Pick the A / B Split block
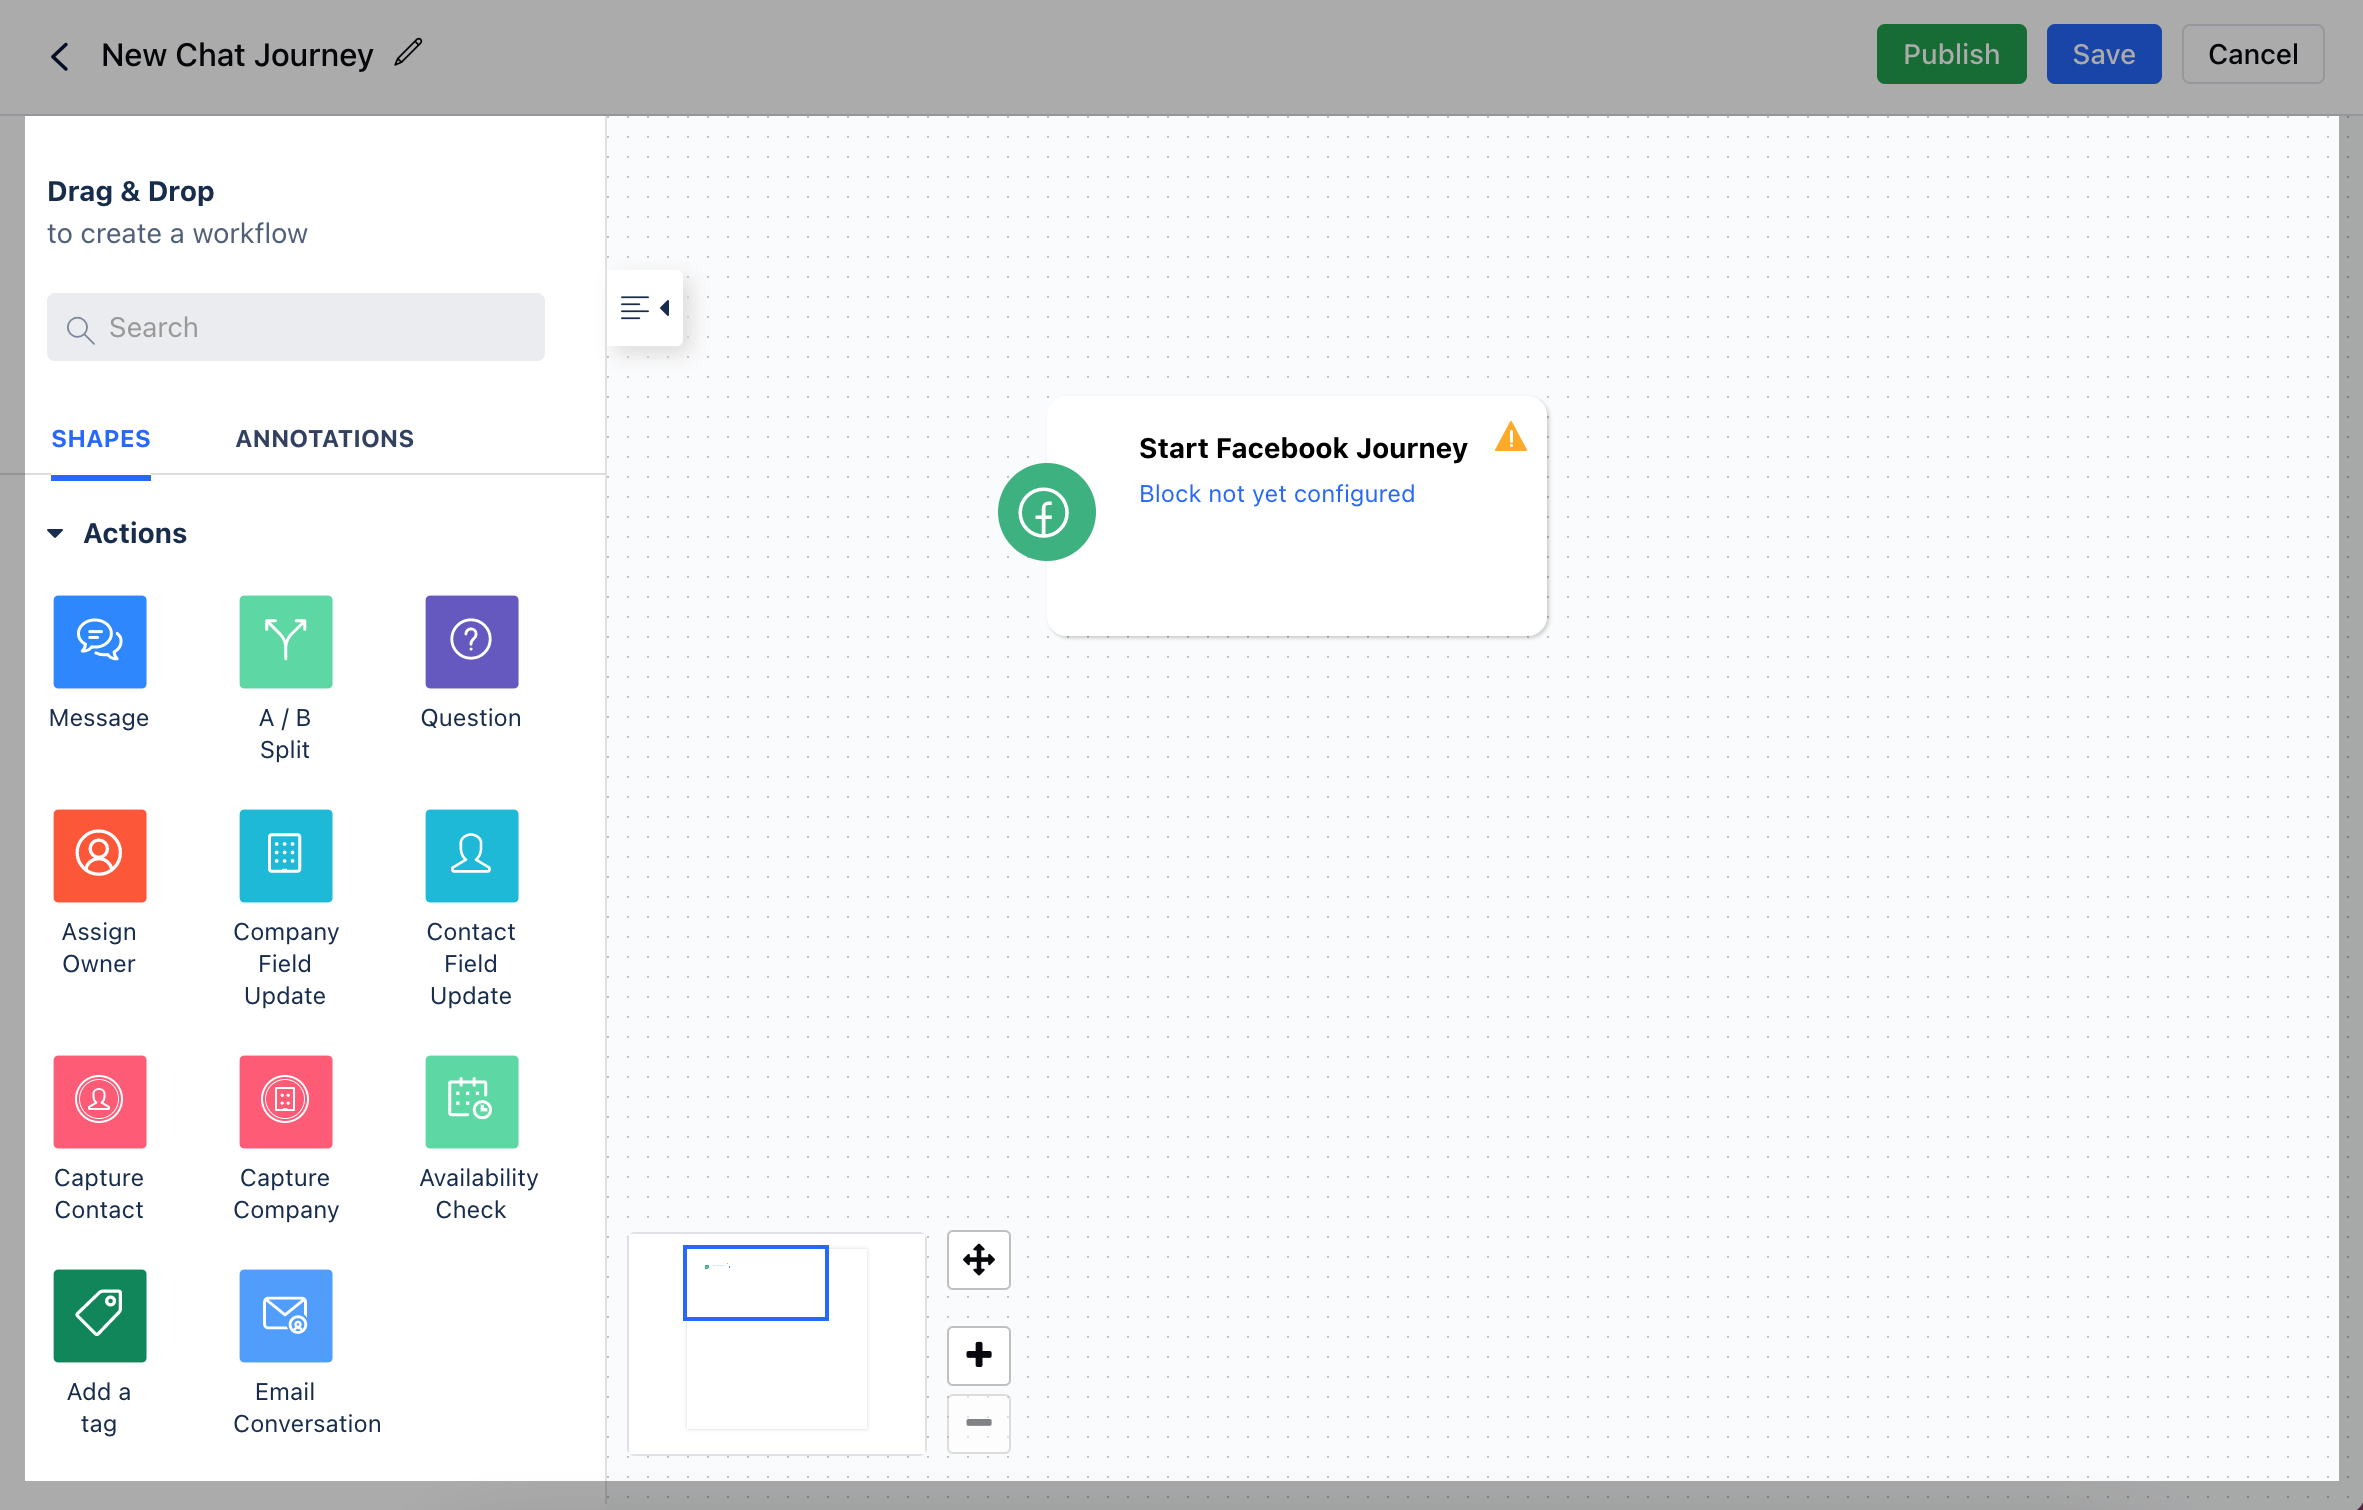Viewport: 2363px width, 1510px height. click(x=285, y=642)
